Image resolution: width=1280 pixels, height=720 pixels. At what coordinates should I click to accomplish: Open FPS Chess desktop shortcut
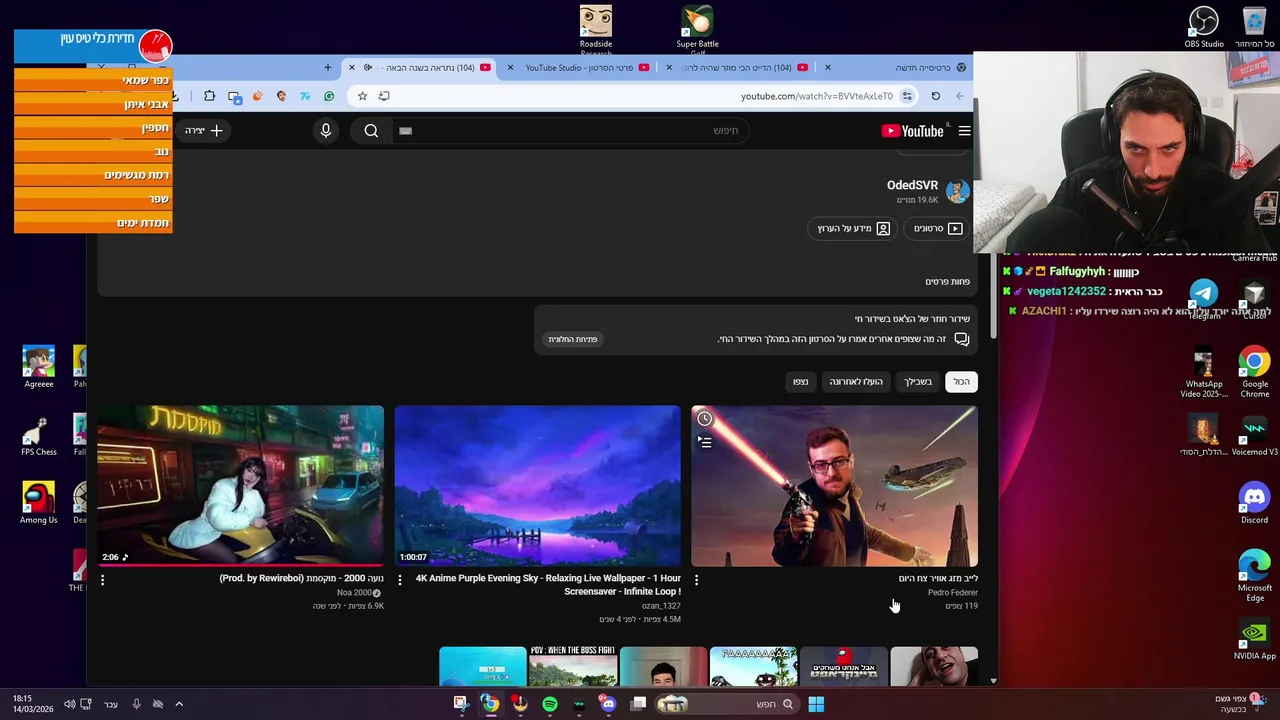click(x=38, y=435)
